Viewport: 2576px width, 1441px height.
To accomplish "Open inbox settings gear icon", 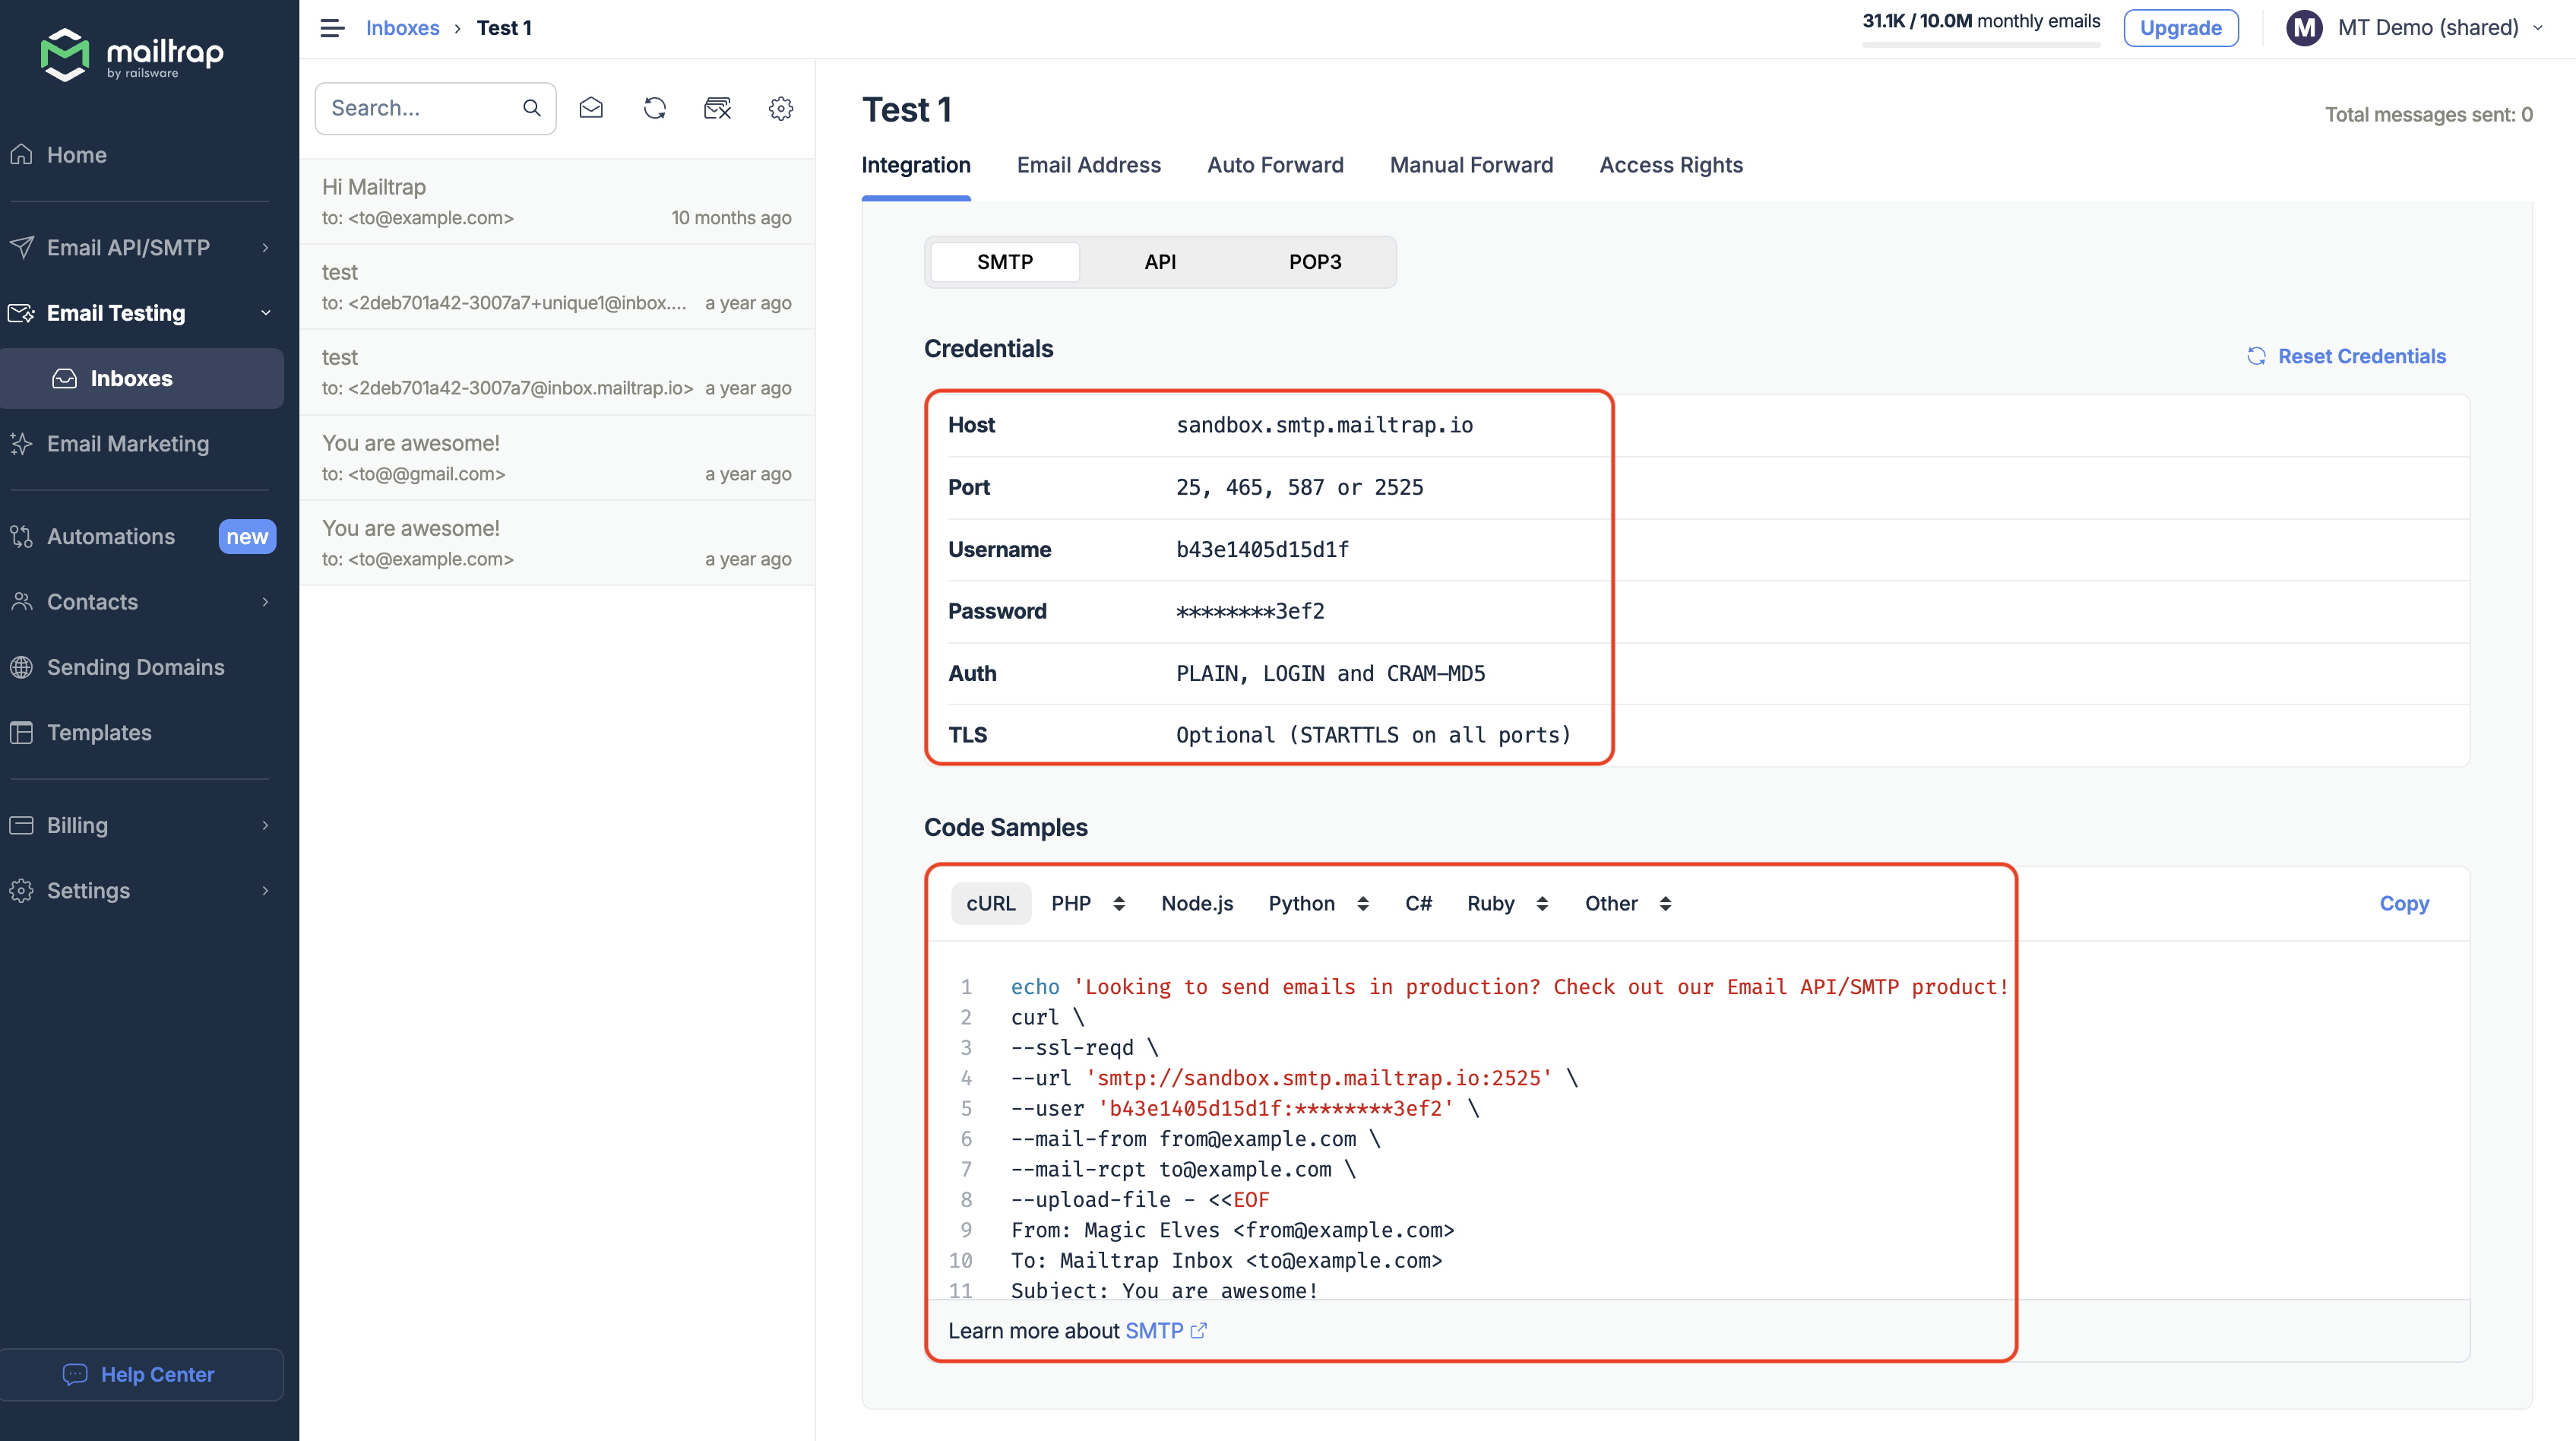I will tap(781, 108).
